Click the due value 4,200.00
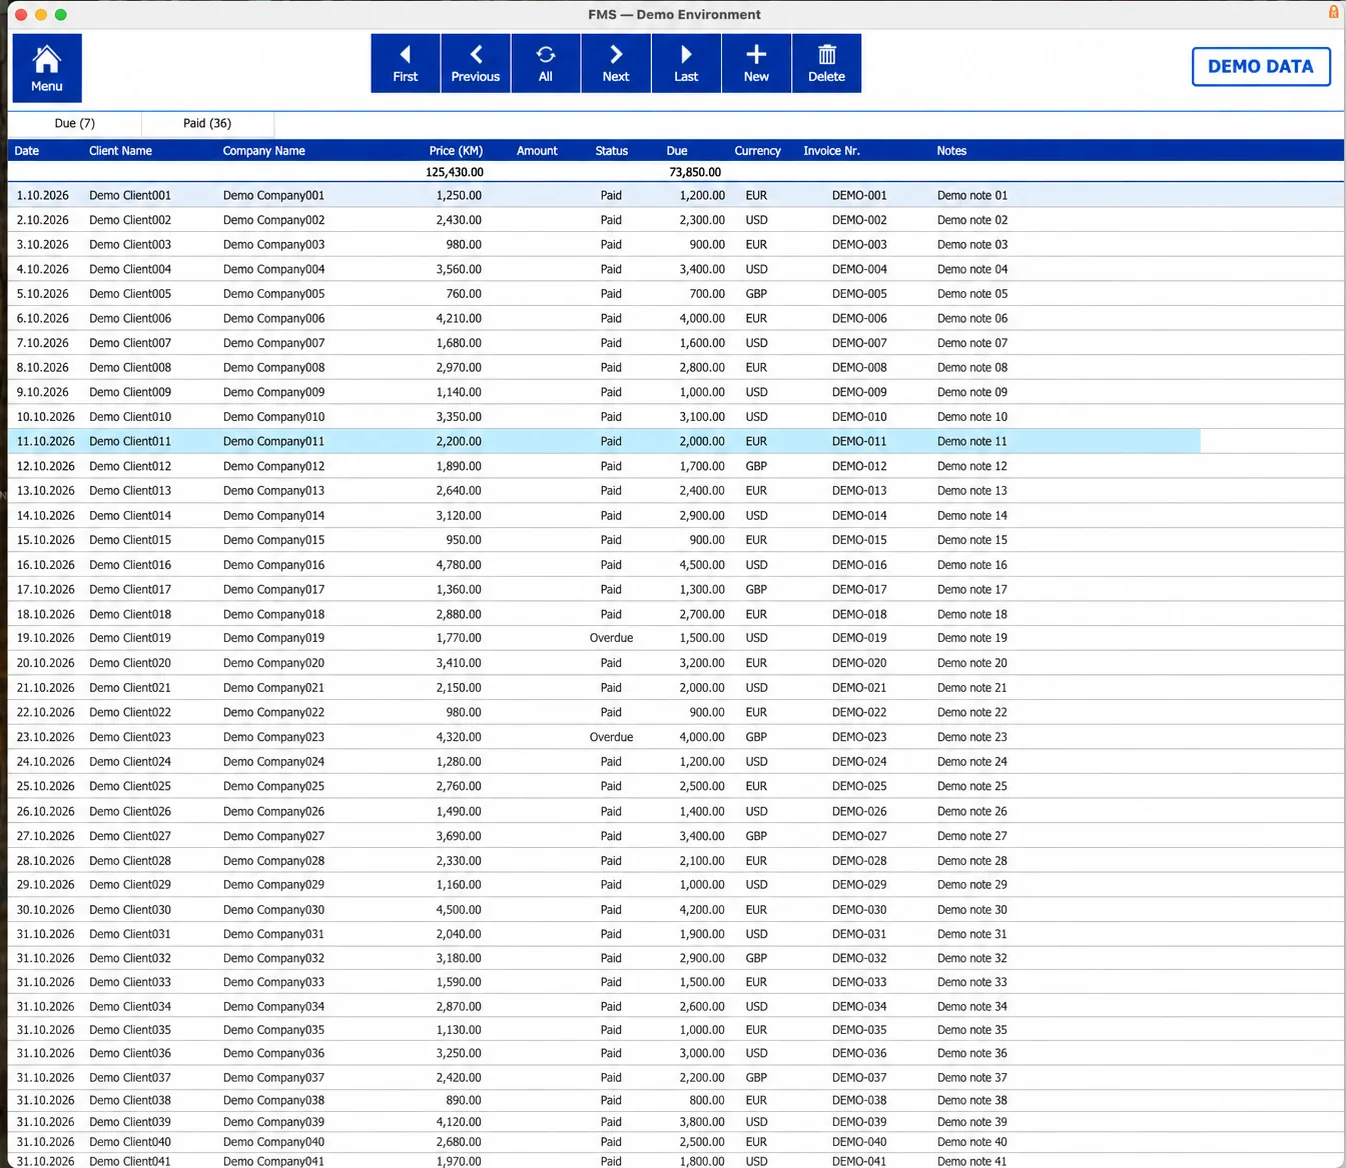This screenshot has height=1168, width=1346. (702, 910)
